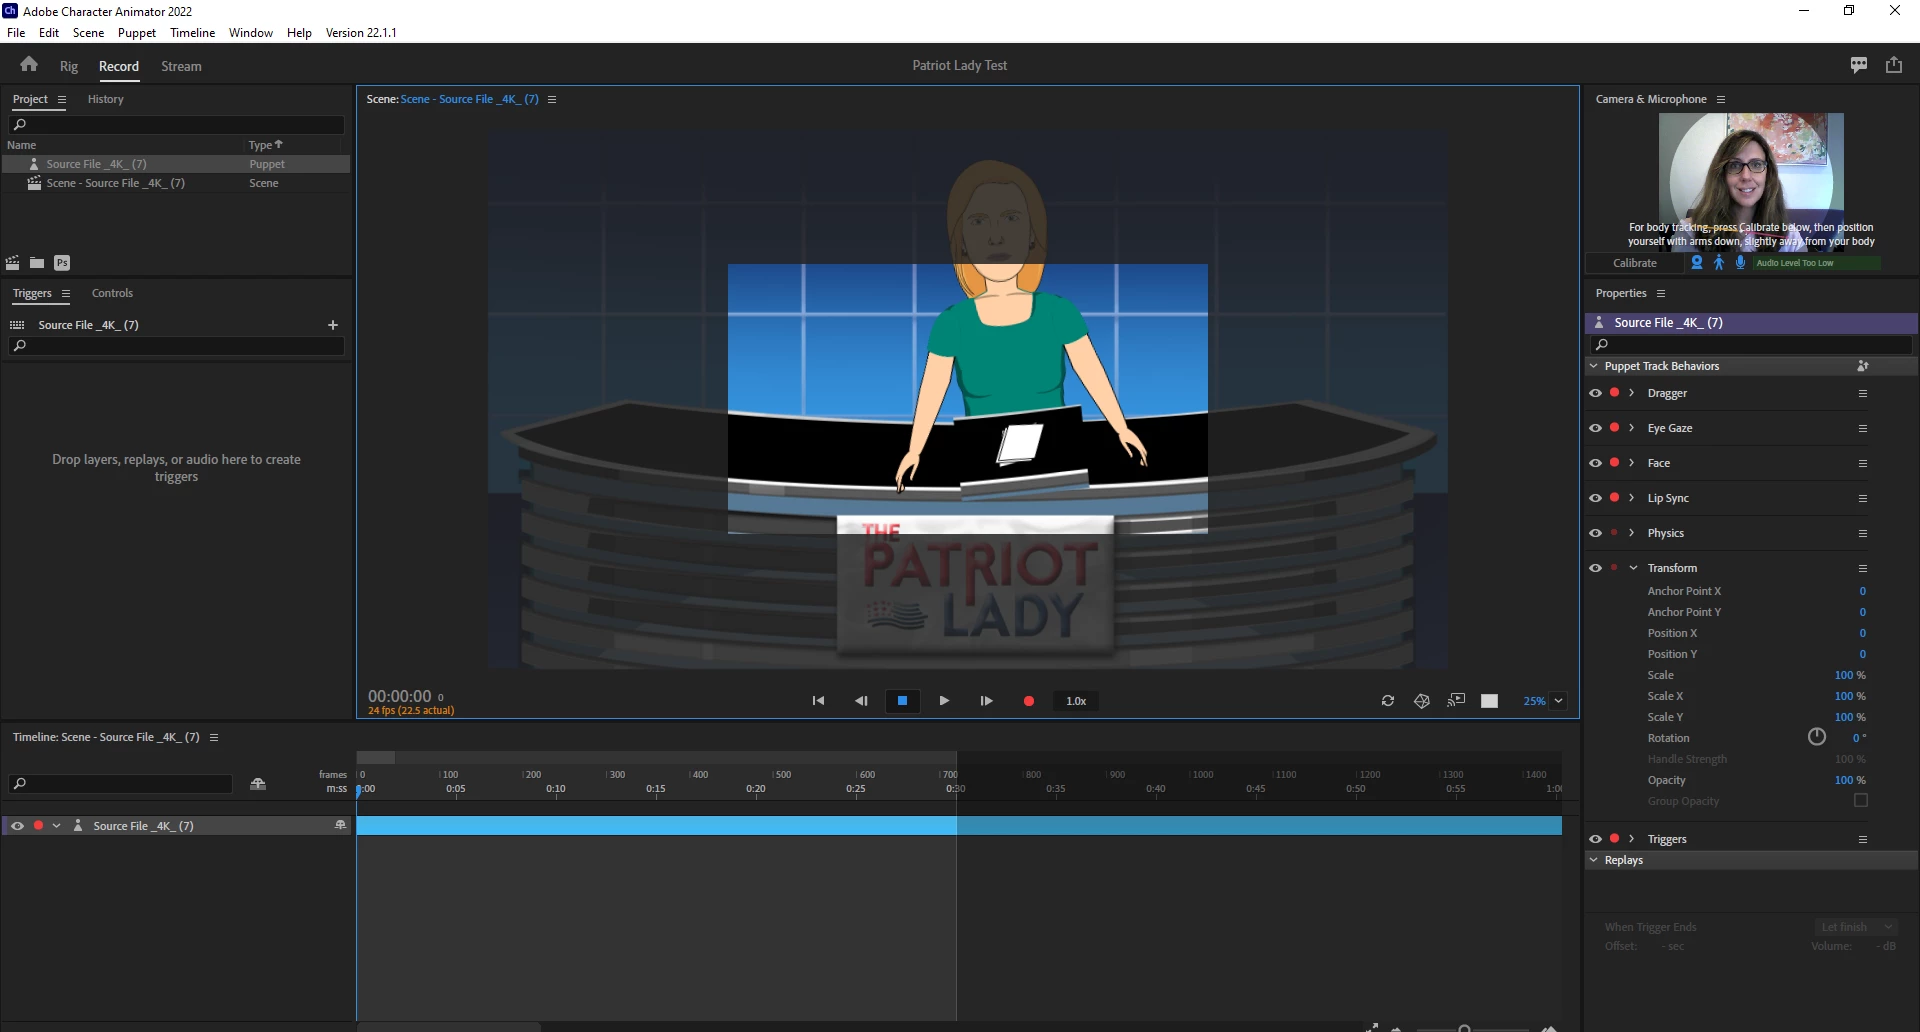Viewport: 1920px width, 1032px height.
Task: Expand the Eye Gaze behavior
Action: pyautogui.click(x=1631, y=428)
